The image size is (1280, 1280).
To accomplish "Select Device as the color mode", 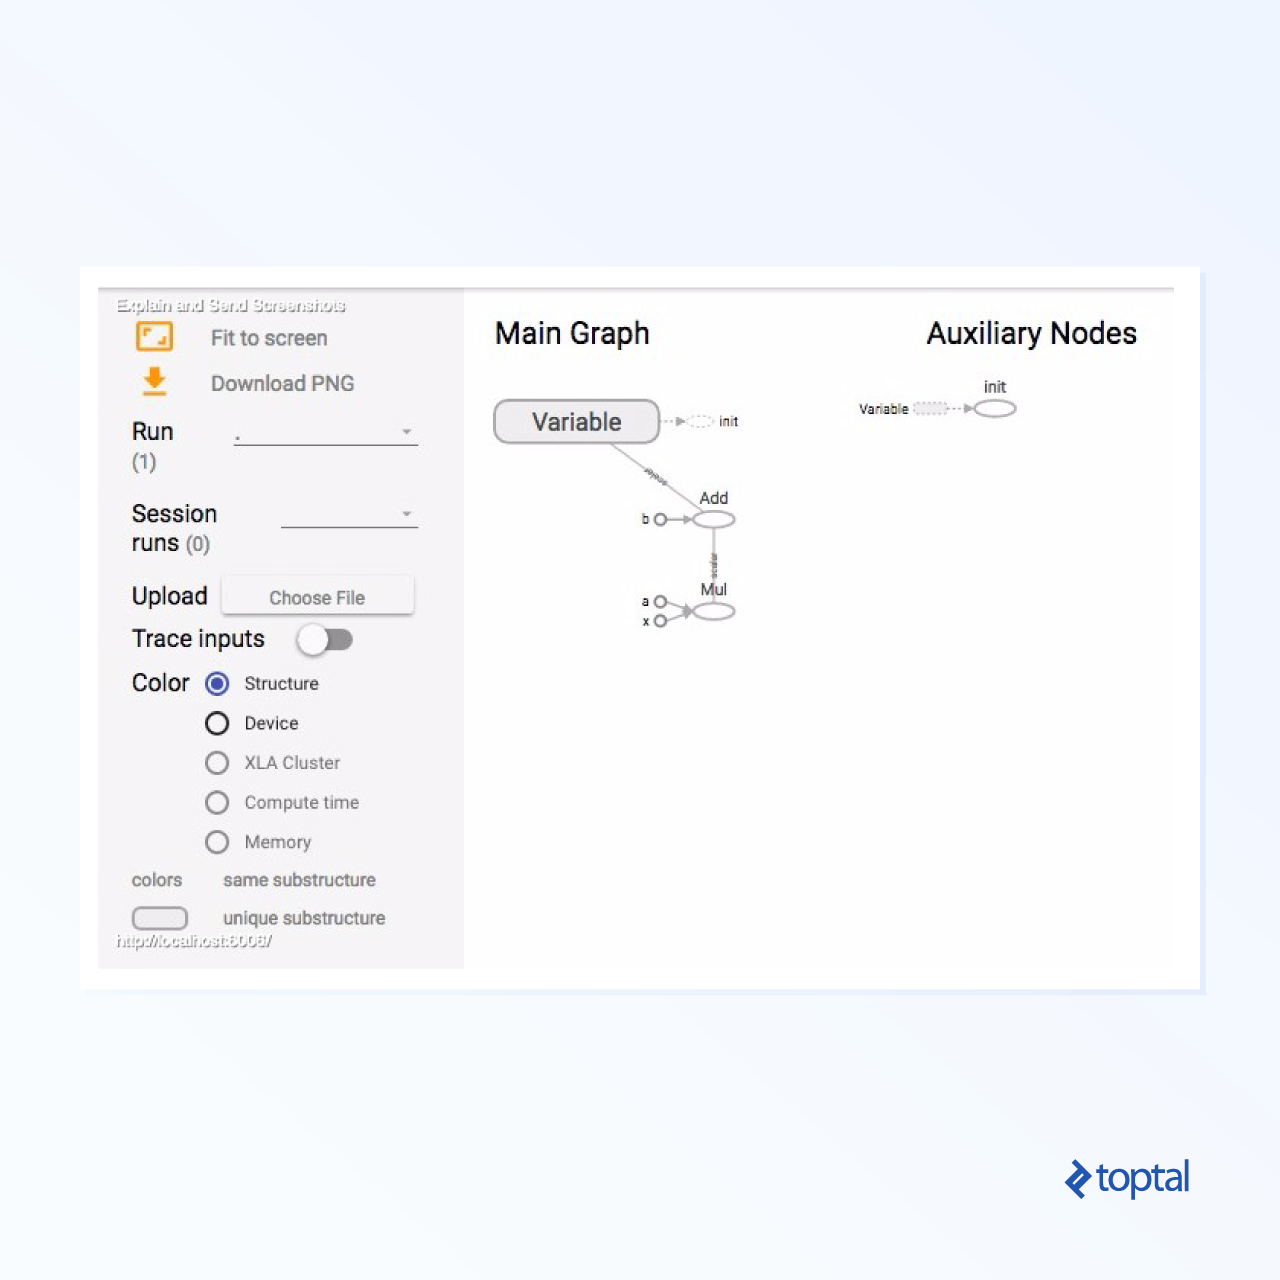I will click(217, 723).
